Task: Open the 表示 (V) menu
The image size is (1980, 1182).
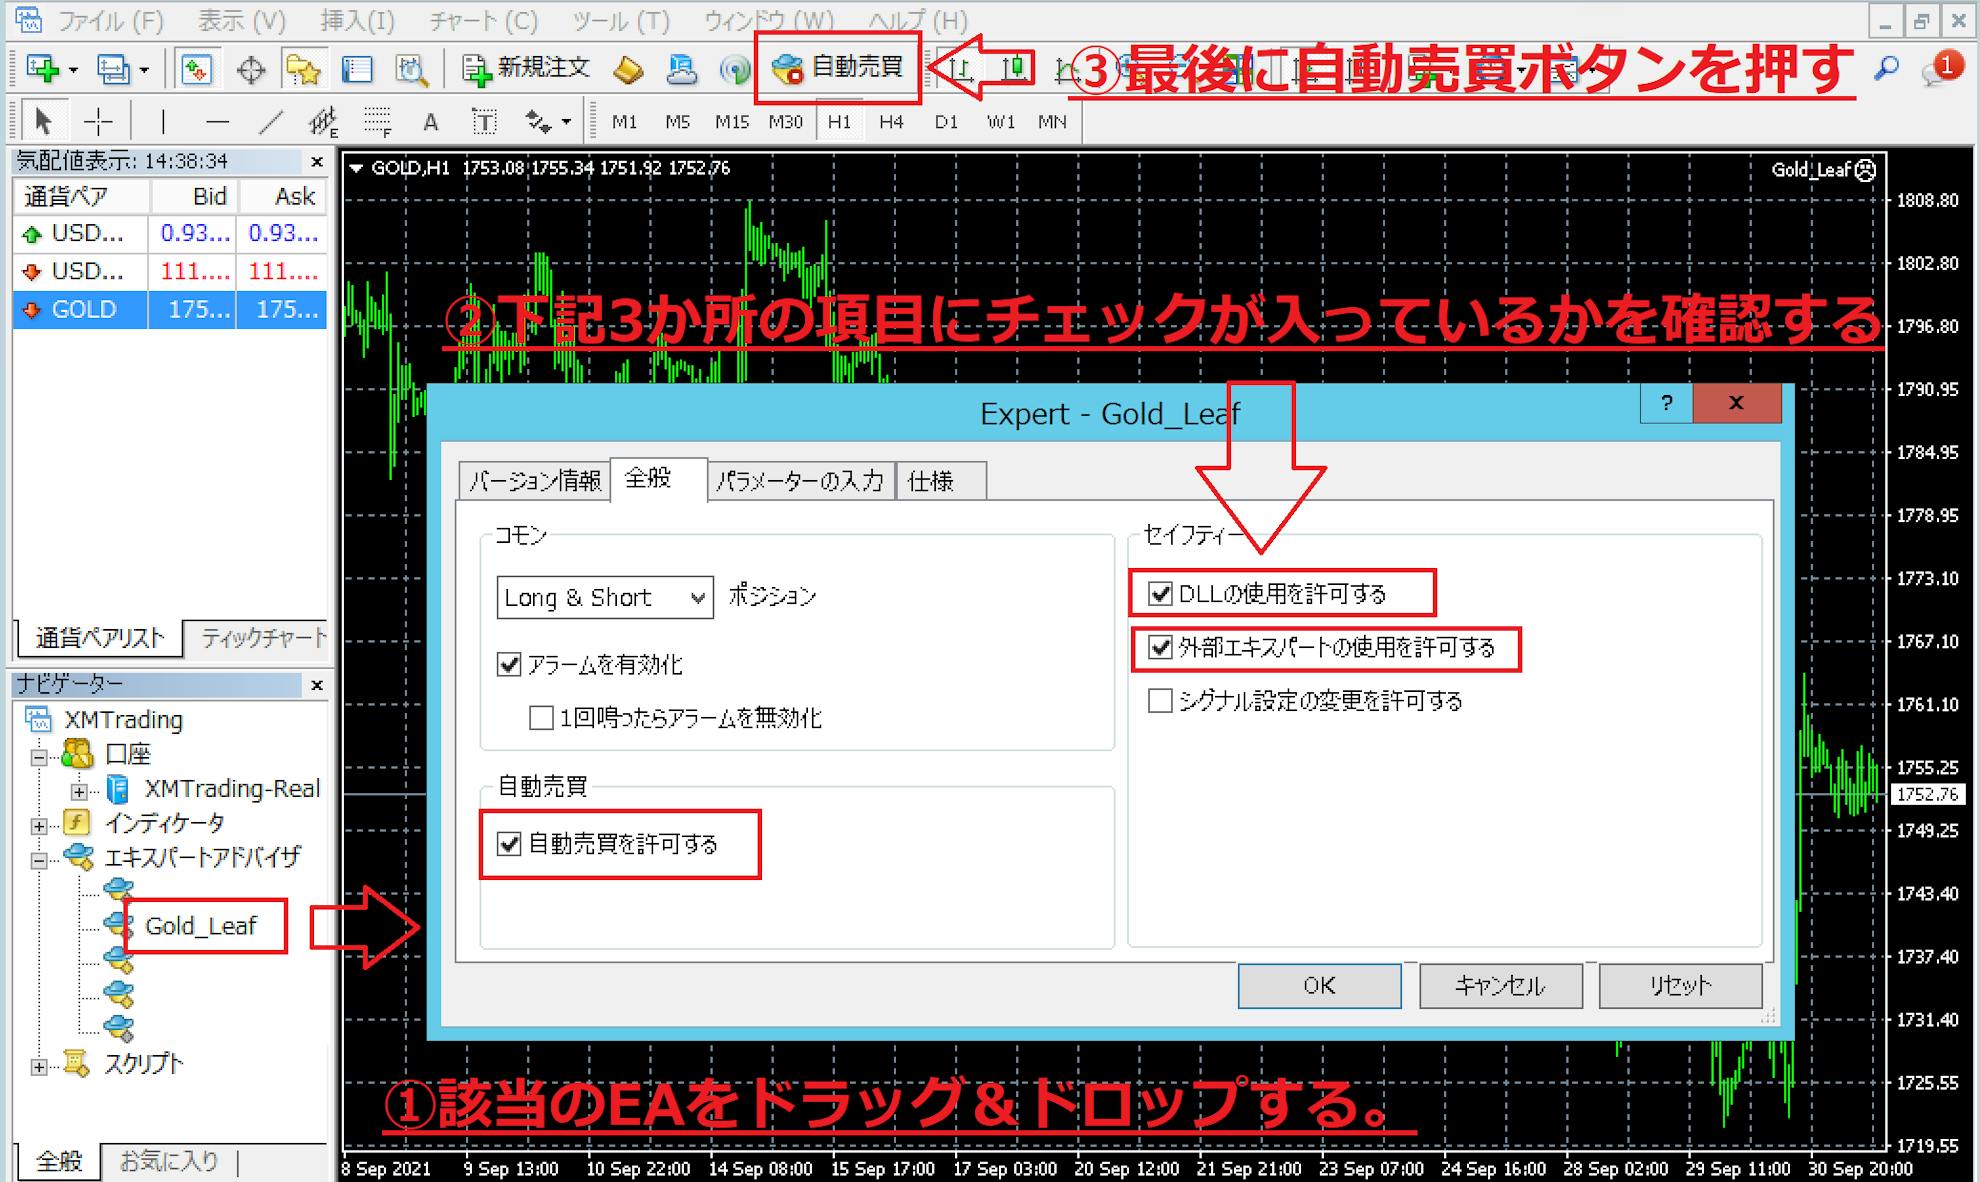Action: click(241, 20)
